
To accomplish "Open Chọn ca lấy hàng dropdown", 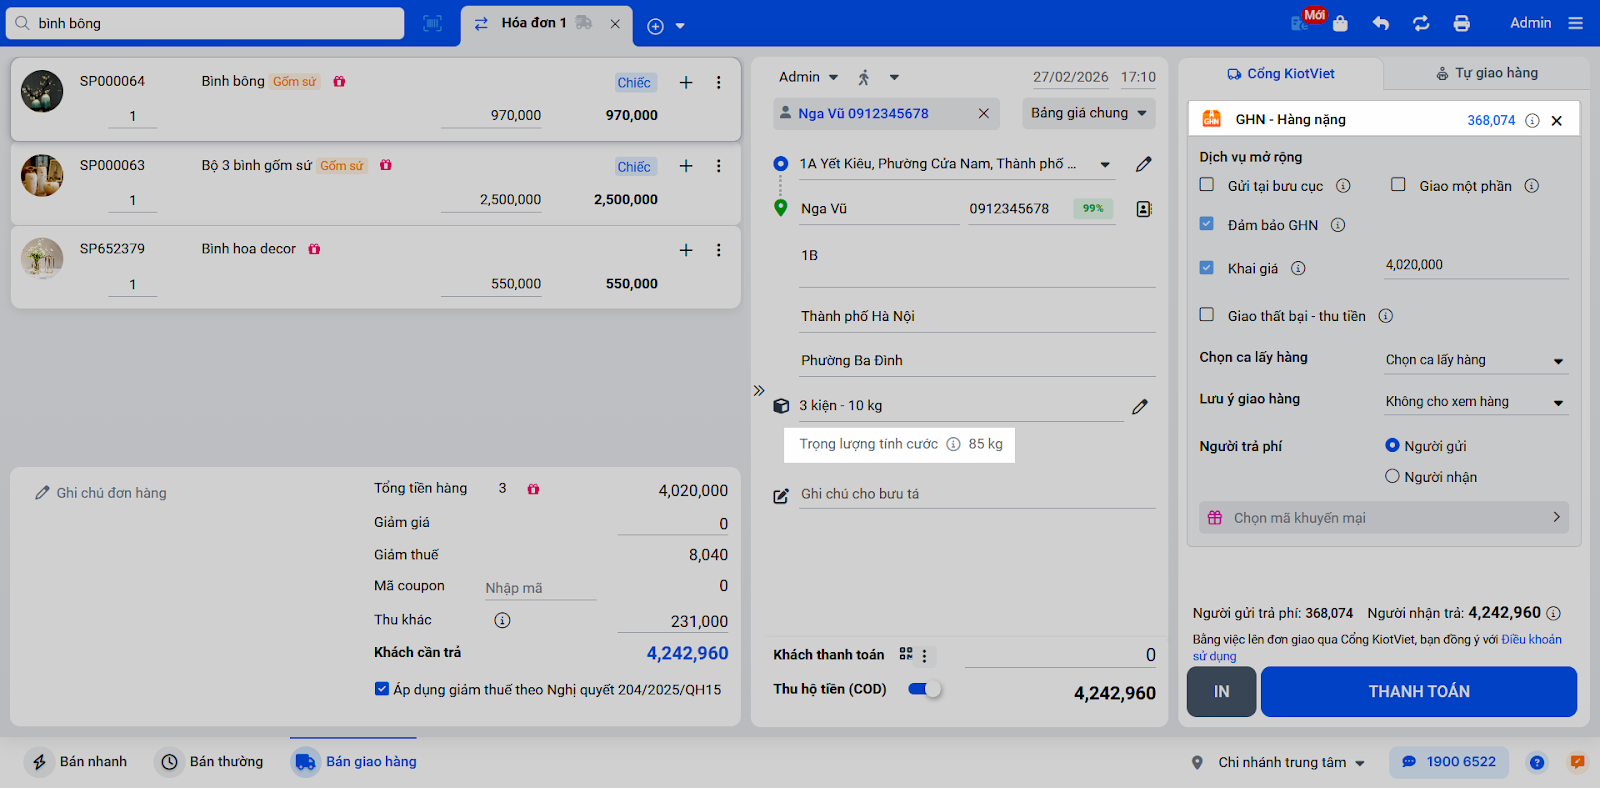I will tap(1476, 360).
